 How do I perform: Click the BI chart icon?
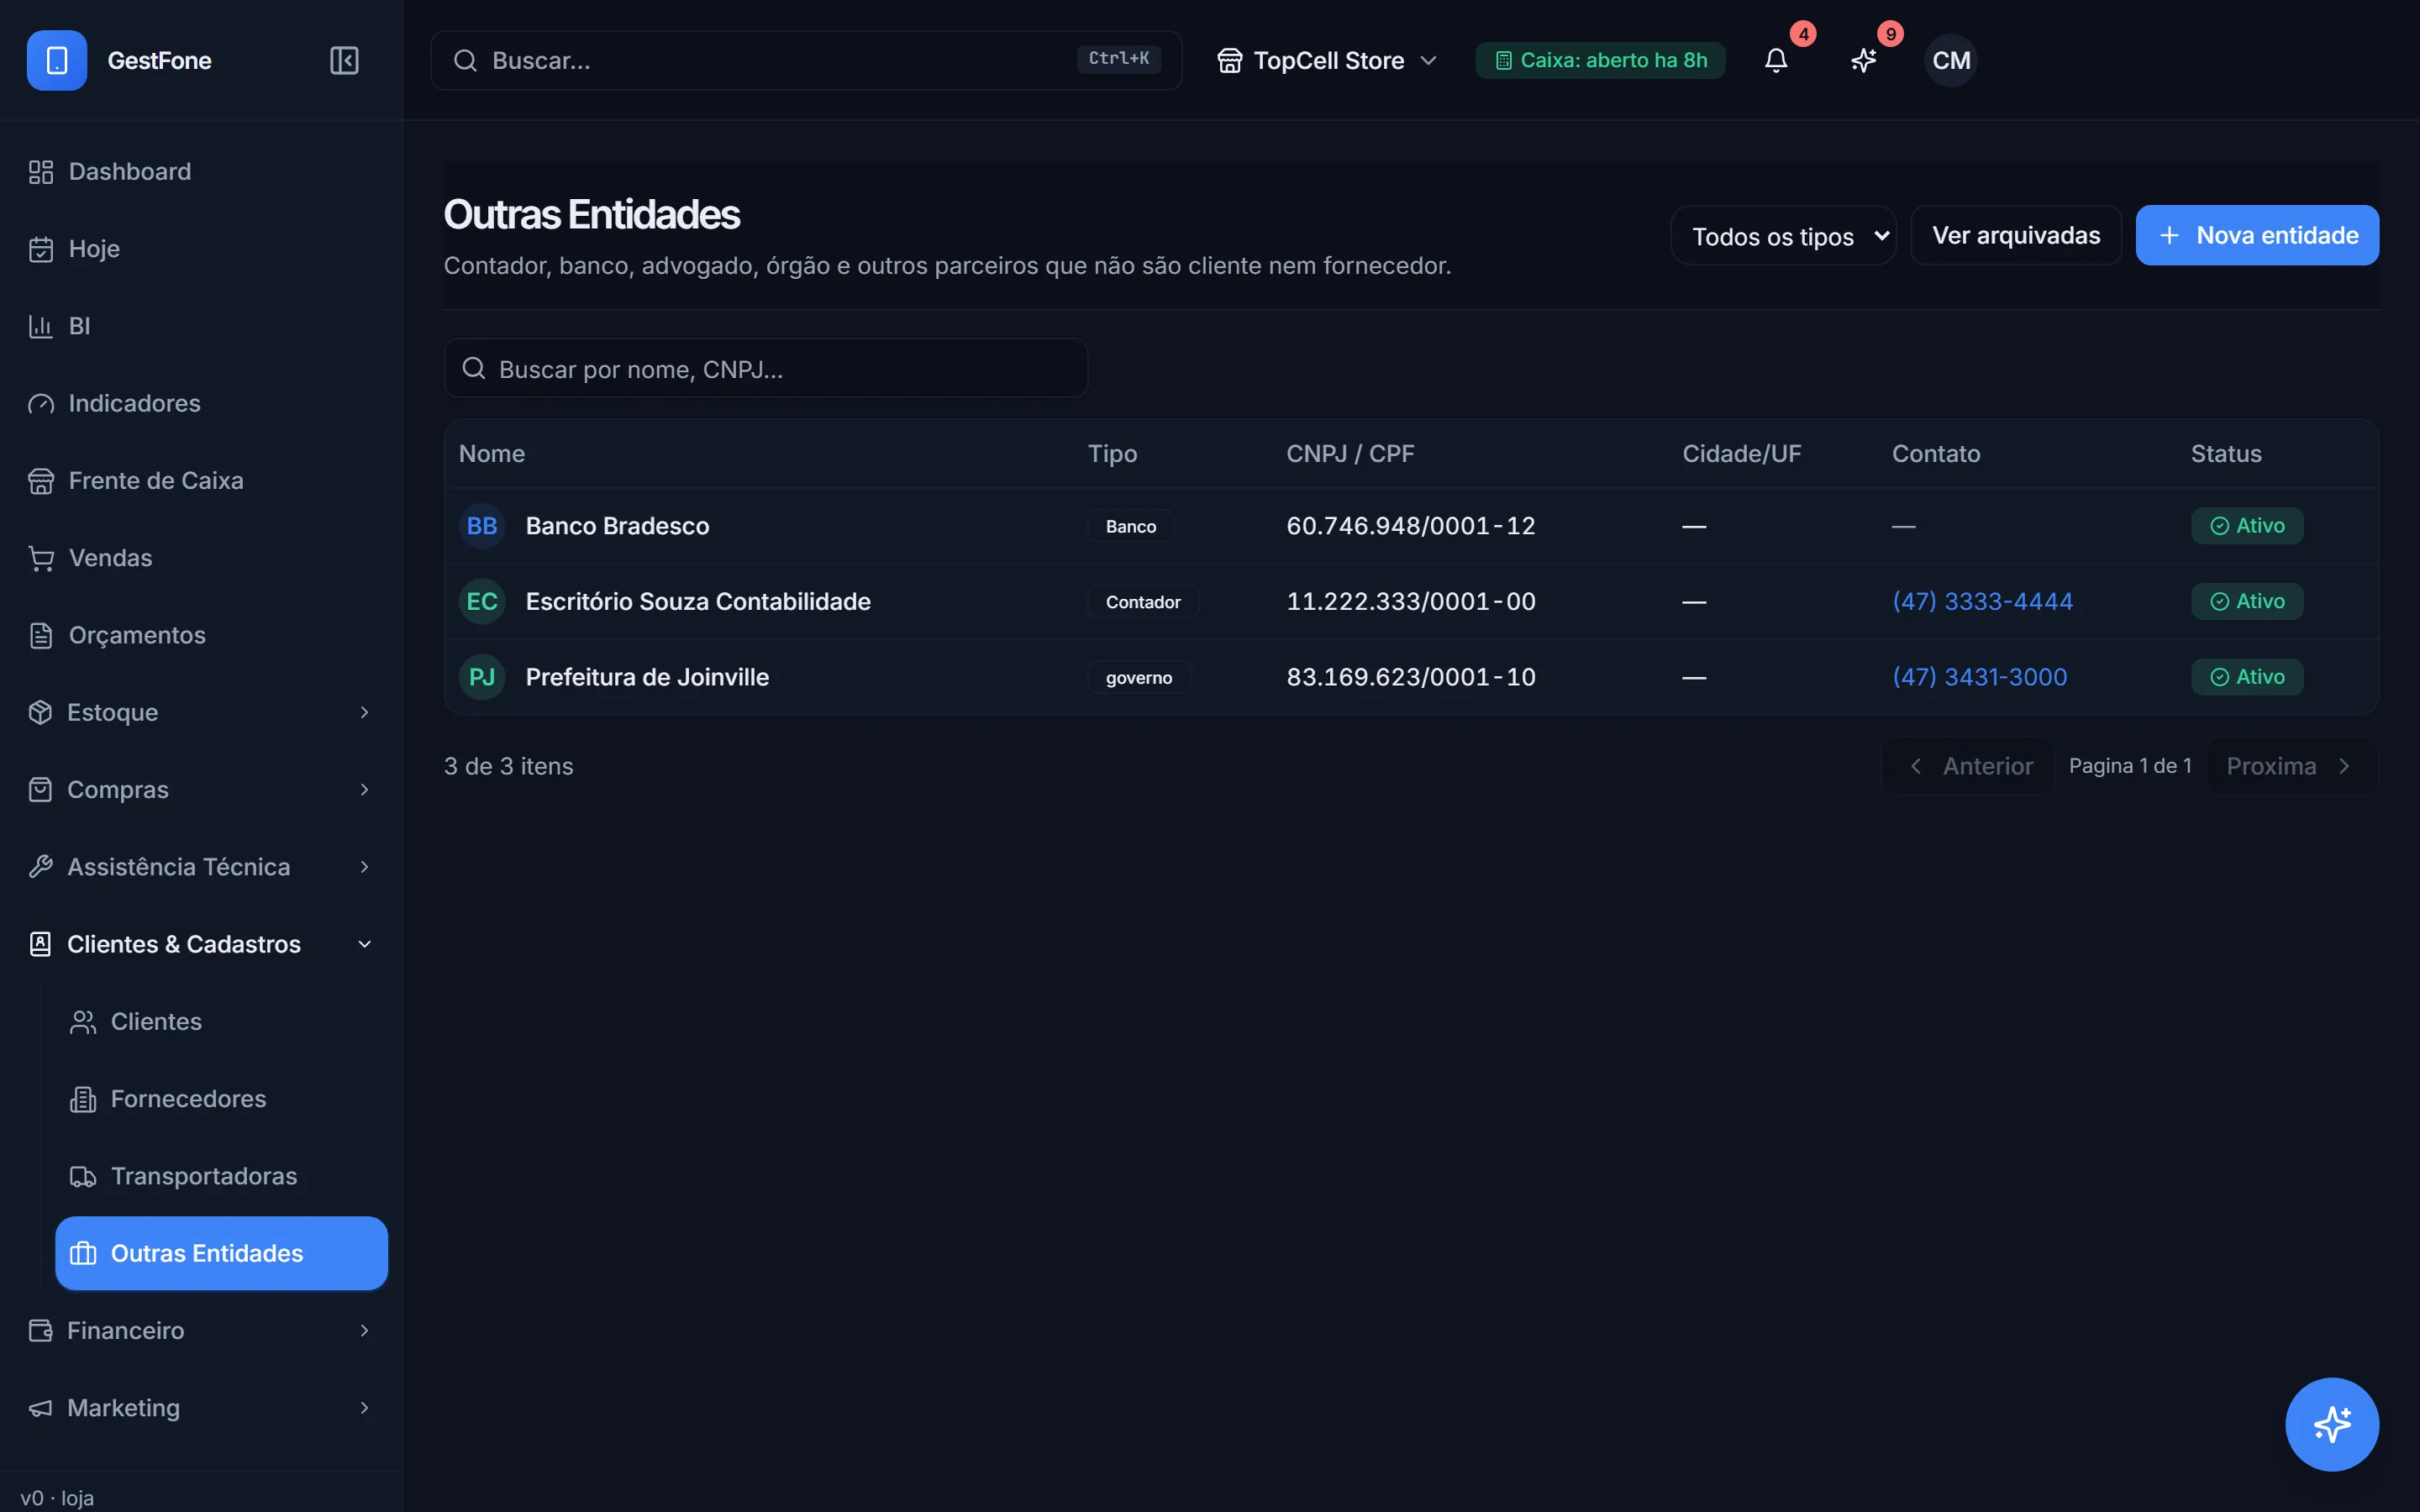pos(41,326)
